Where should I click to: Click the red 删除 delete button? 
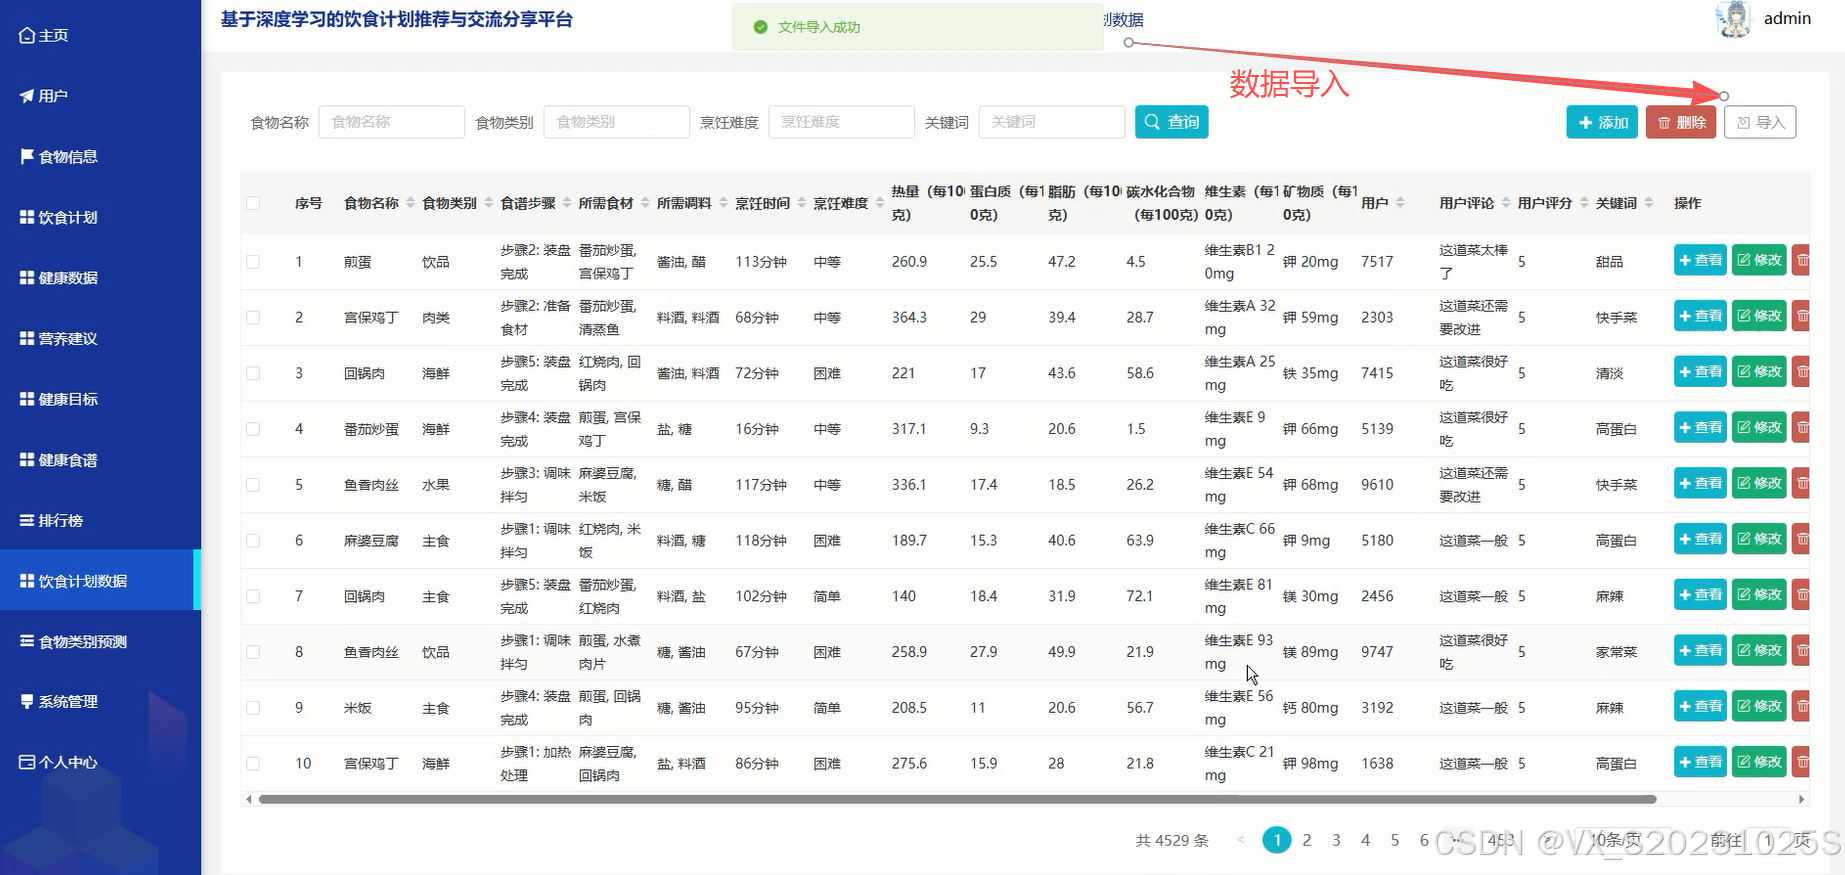(1681, 122)
